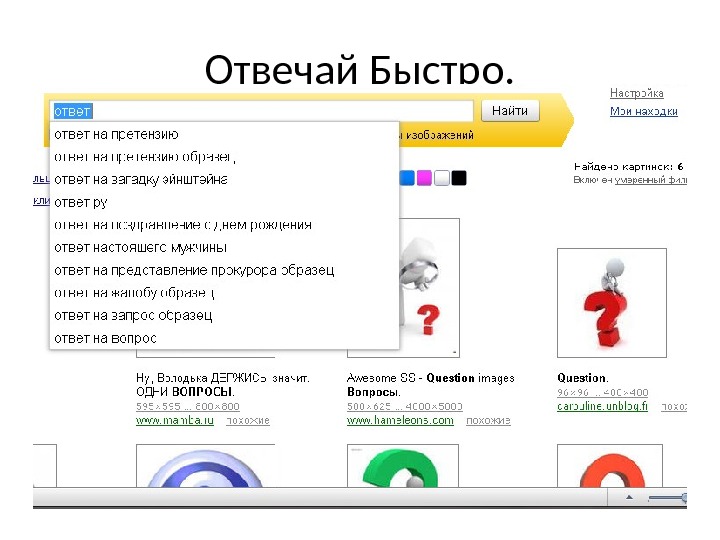Filter images by black color swatch
Viewport: 720px width, 540px height.
coord(459,178)
